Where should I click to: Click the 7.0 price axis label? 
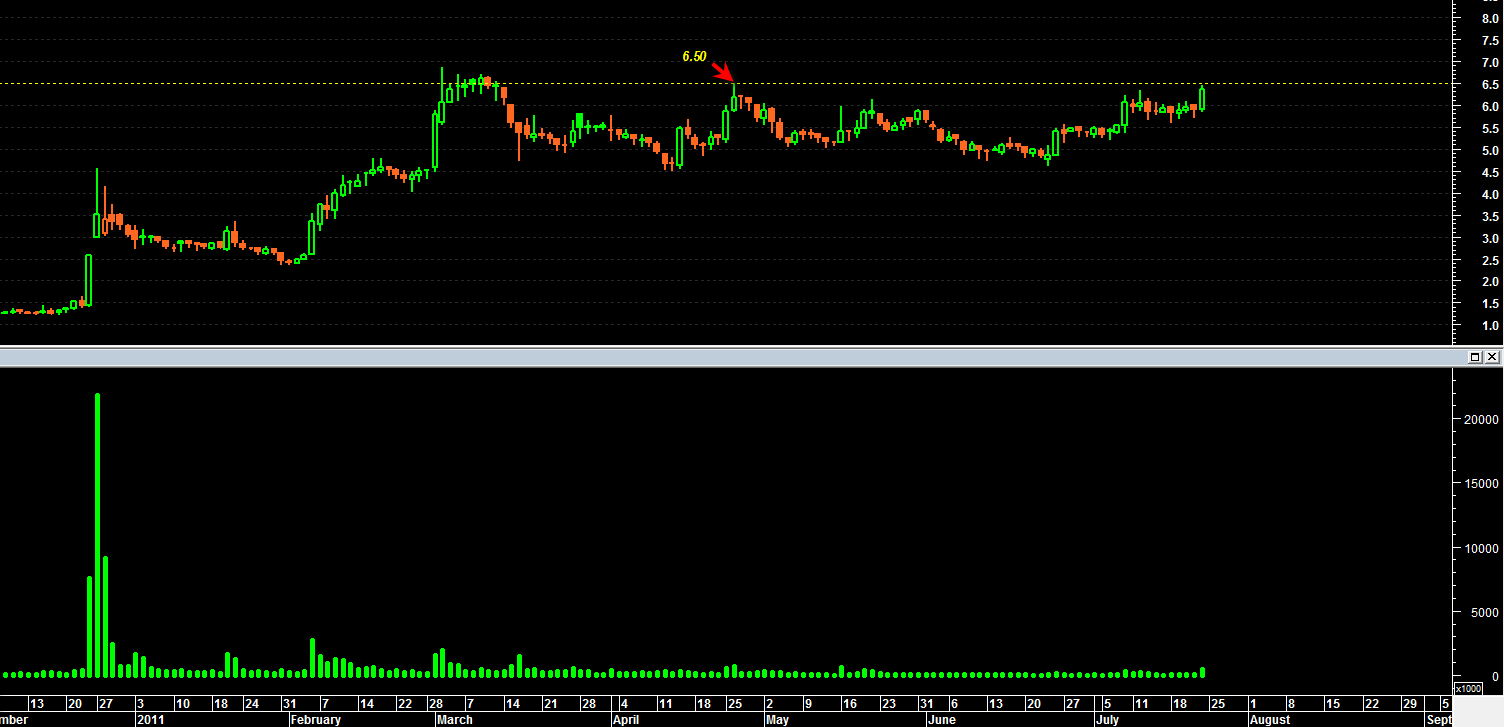(x=1490, y=62)
